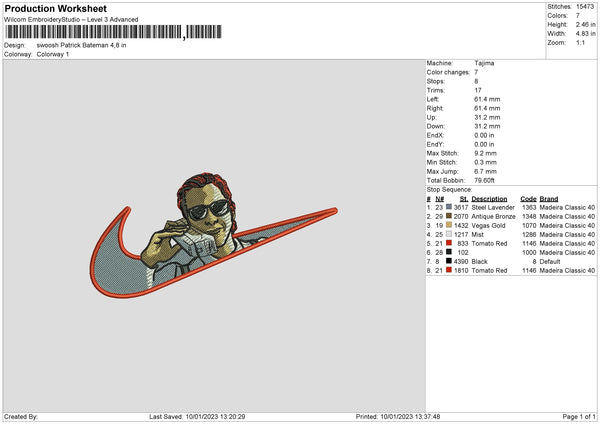Click the 'Production Worksheet' title
The image size is (600, 424).
56,8
